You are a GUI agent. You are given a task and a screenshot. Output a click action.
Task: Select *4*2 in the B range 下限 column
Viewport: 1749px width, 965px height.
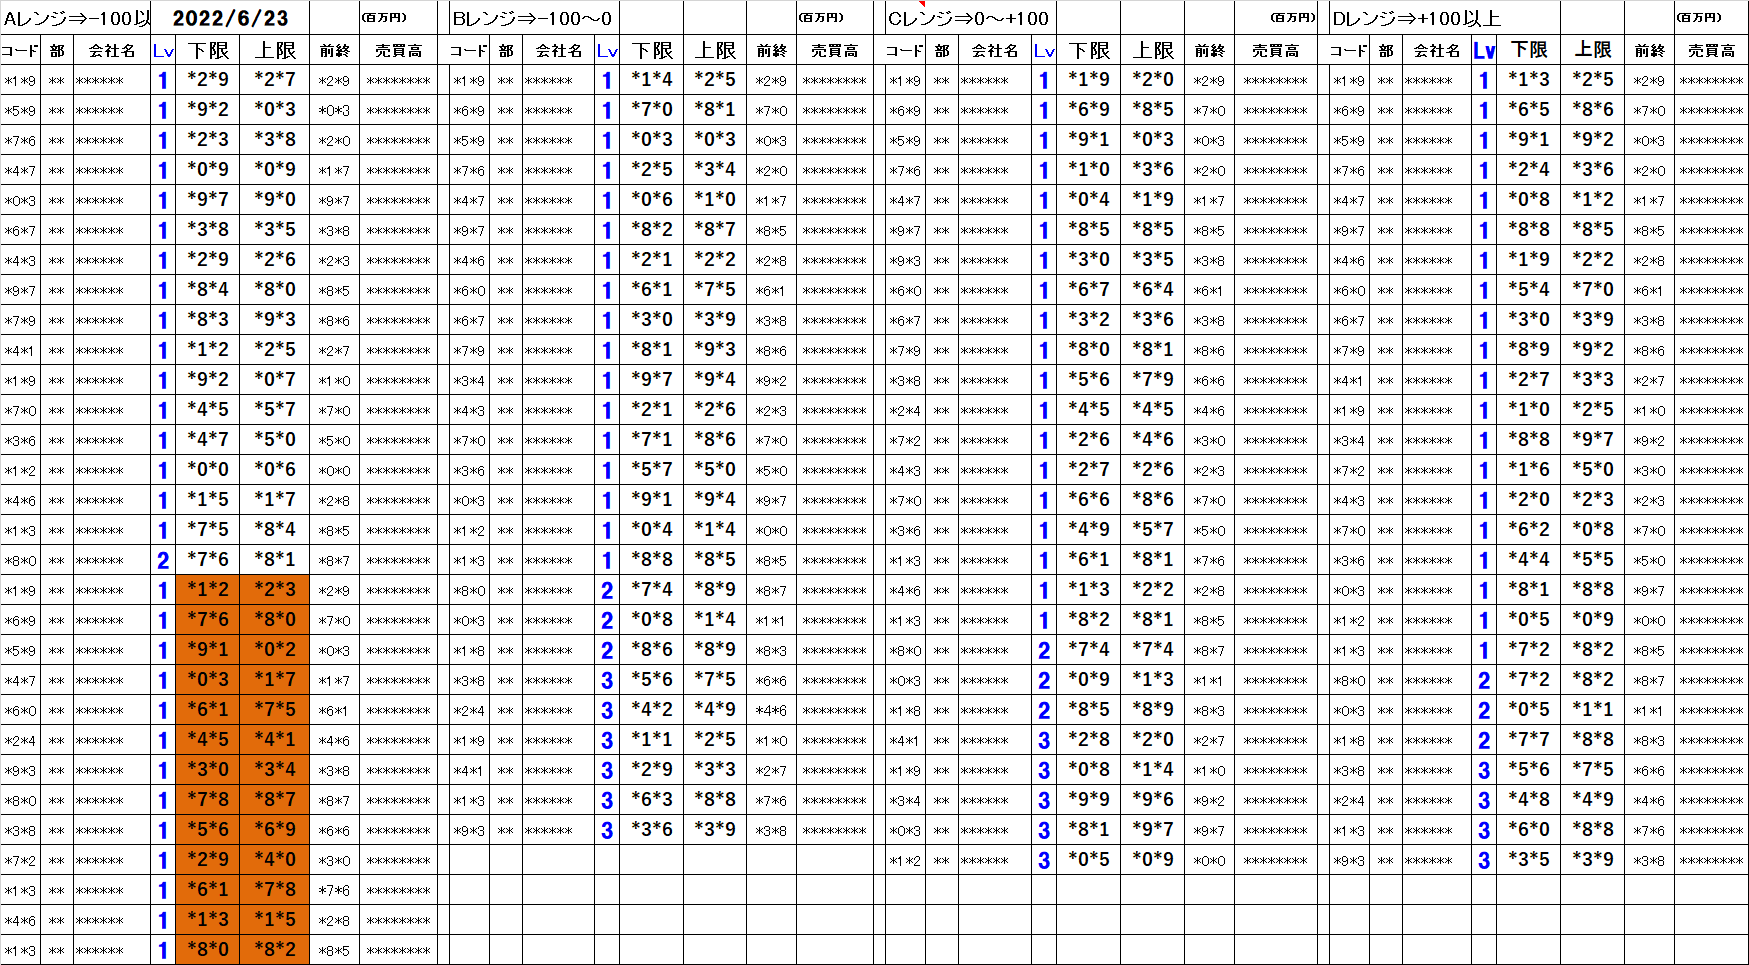click(x=652, y=710)
